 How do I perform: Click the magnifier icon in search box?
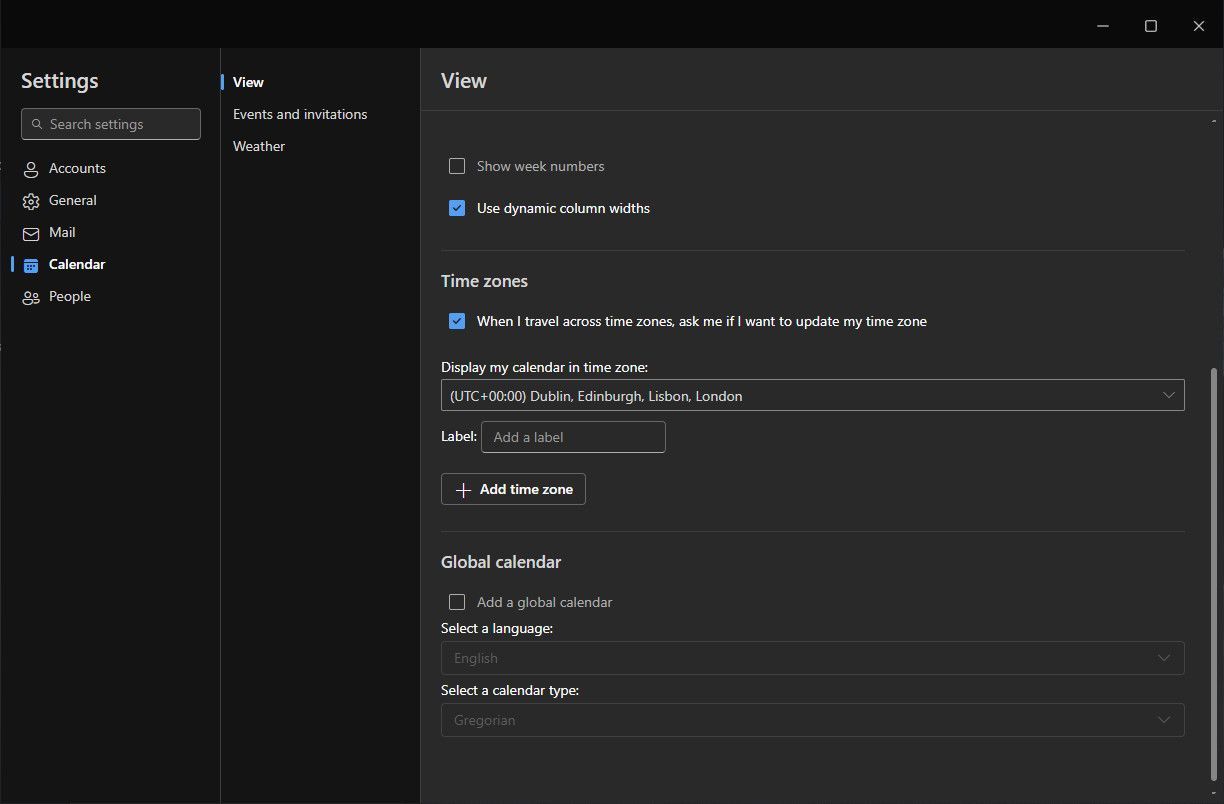pos(37,124)
